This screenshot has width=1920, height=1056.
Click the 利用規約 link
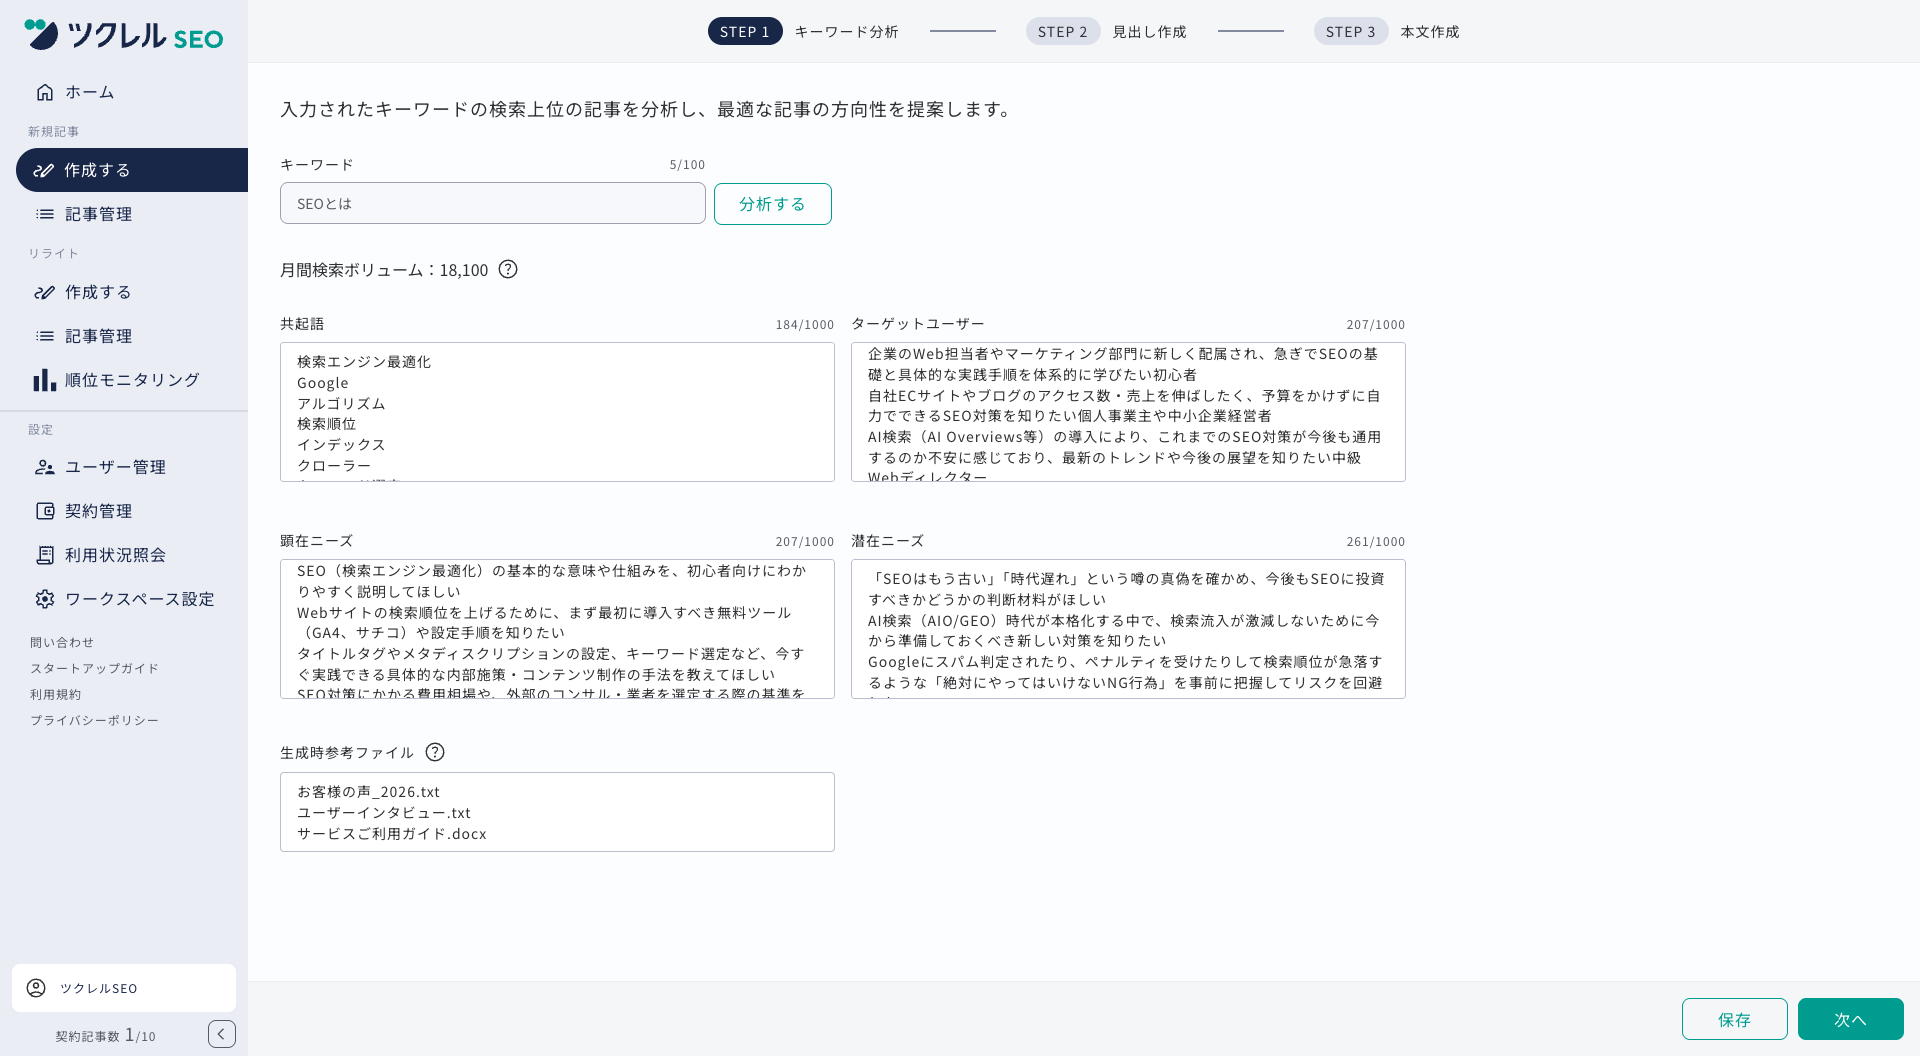pos(56,695)
